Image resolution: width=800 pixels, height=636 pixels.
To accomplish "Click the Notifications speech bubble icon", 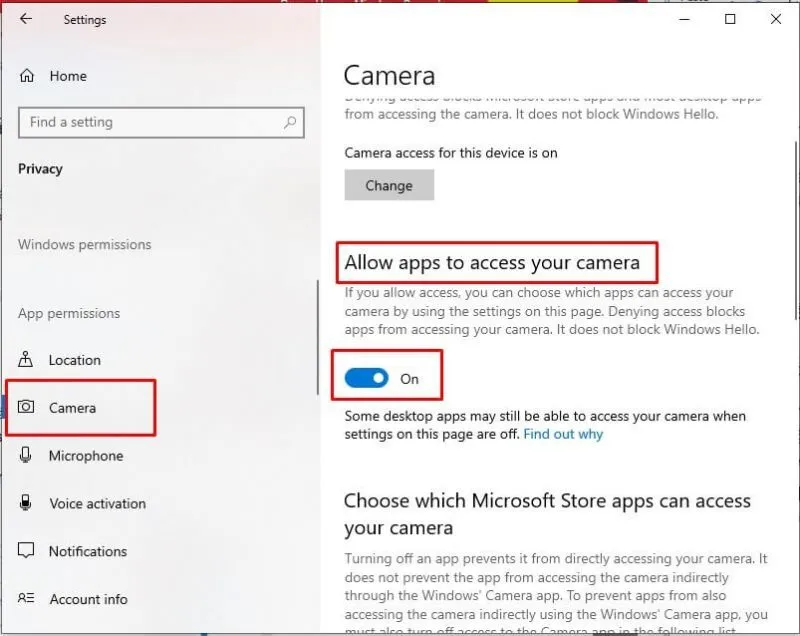I will (26, 550).
